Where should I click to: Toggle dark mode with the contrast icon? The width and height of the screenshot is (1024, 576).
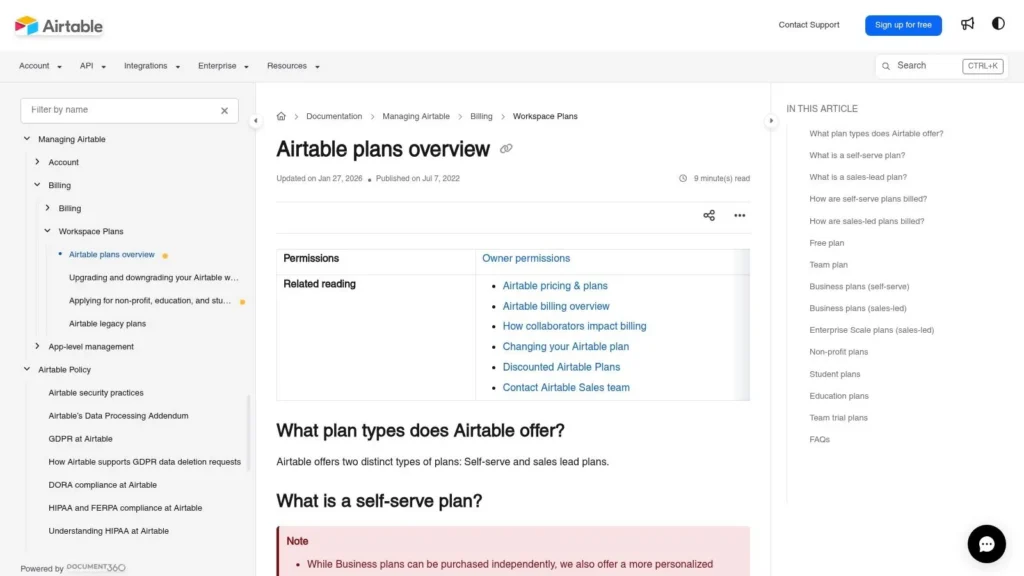coord(998,24)
